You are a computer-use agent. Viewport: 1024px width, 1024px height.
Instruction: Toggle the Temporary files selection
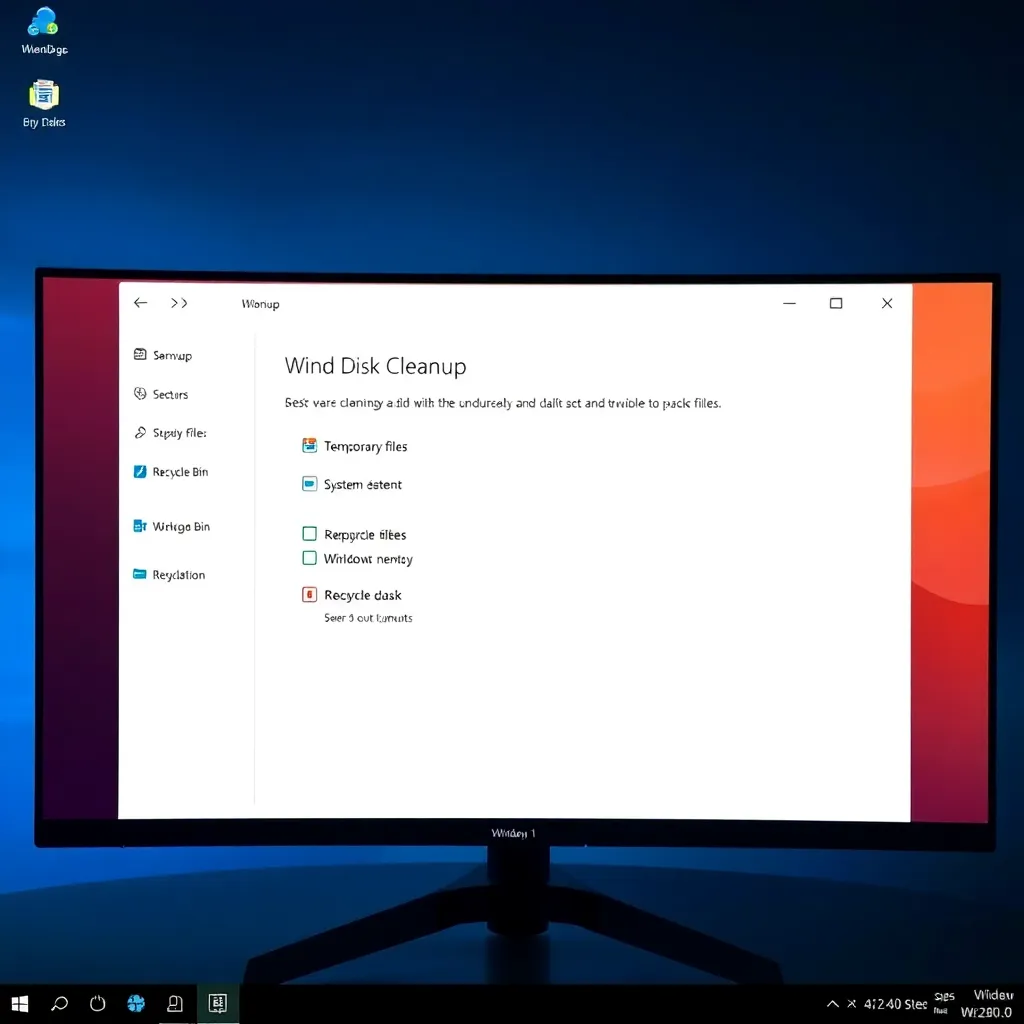tap(308, 446)
